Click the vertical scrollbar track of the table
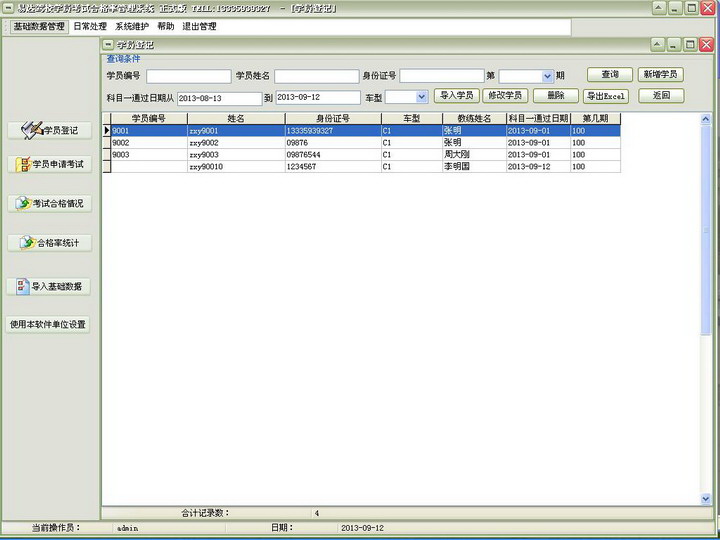Screen dimensions: 720x540 point(706,413)
